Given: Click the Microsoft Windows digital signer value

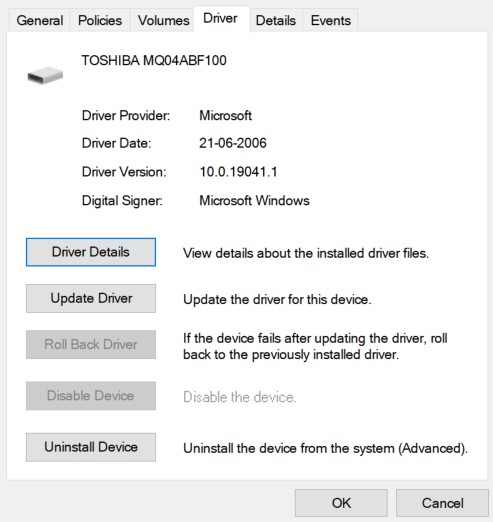Looking at the screenshot, I should pyautogui.click(x=254, y=201).
